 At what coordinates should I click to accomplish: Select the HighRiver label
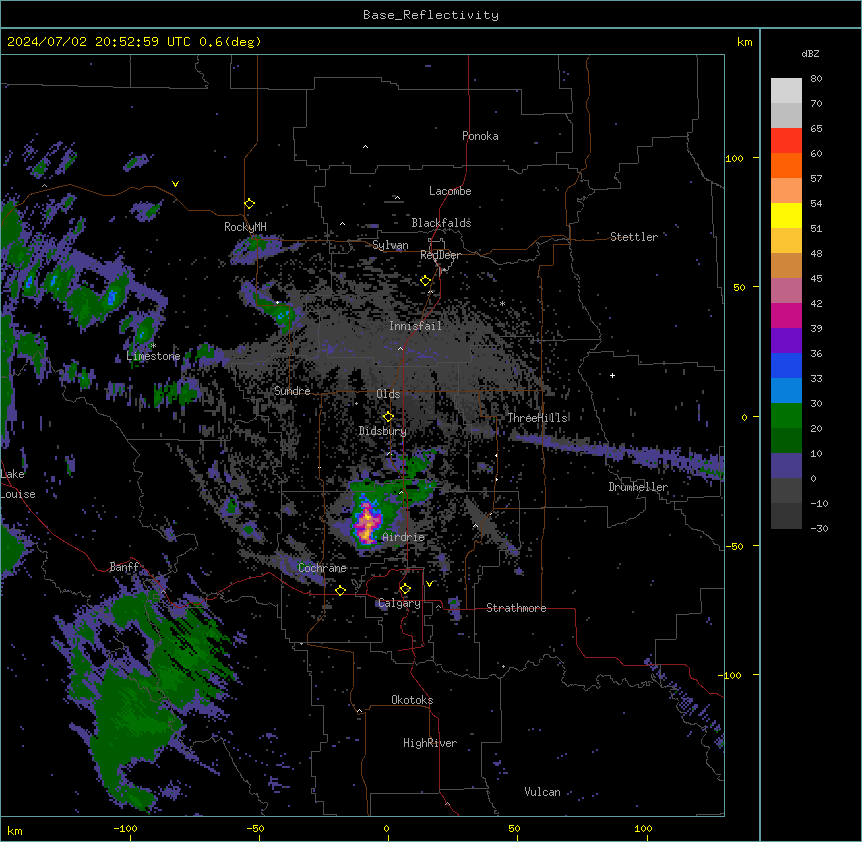(430, 743)
